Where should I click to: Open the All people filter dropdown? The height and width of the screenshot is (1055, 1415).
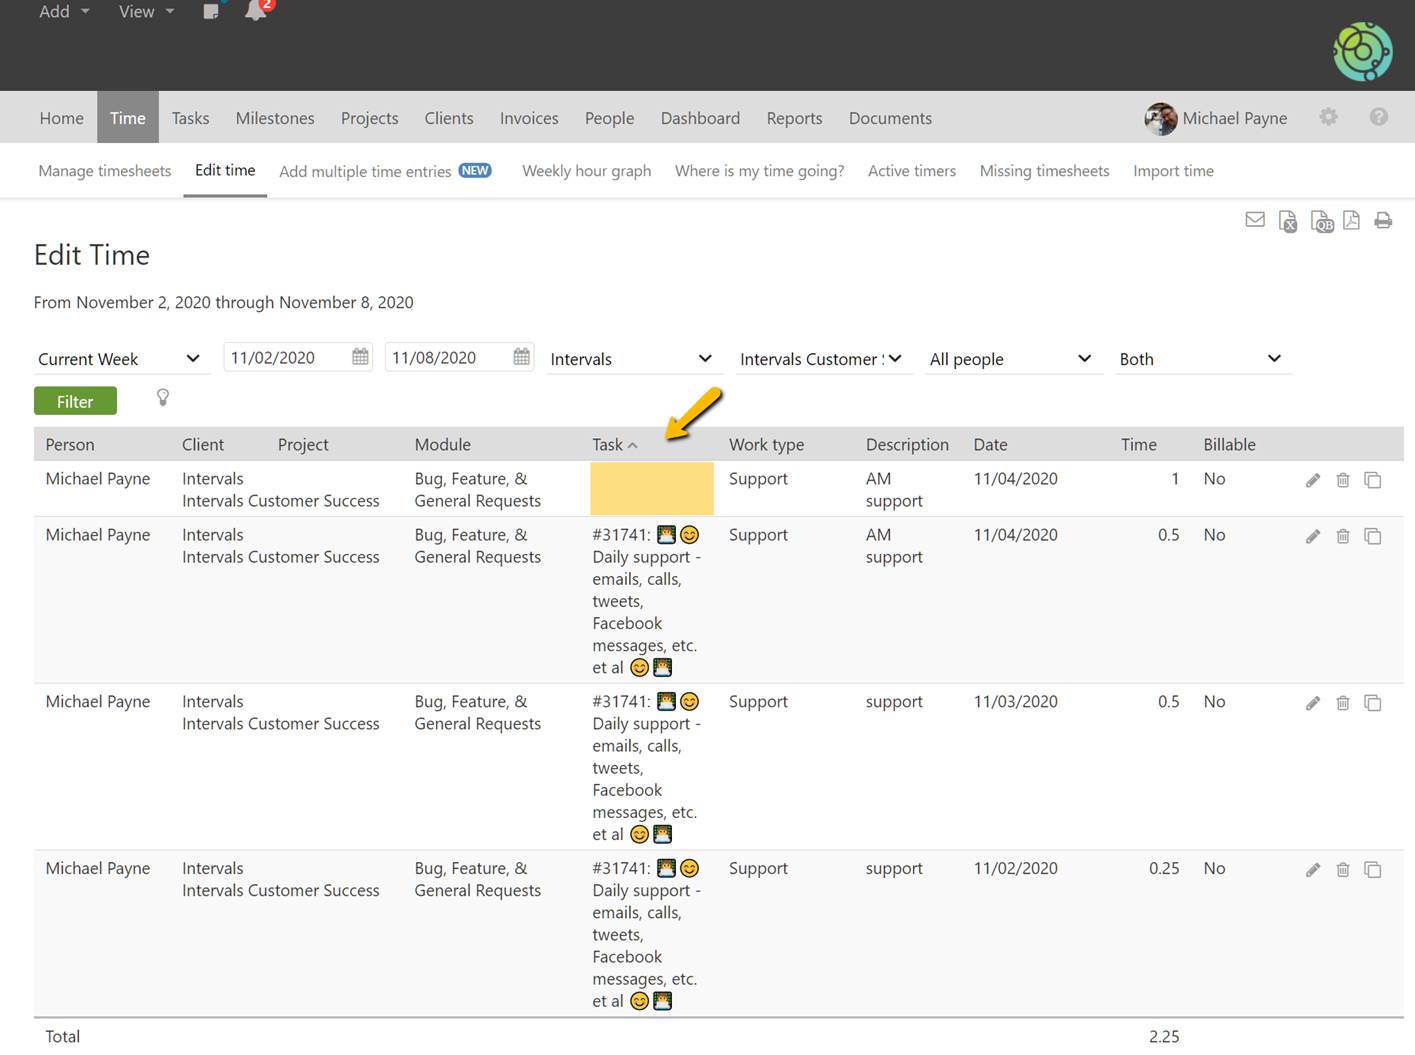(1010, 359)
